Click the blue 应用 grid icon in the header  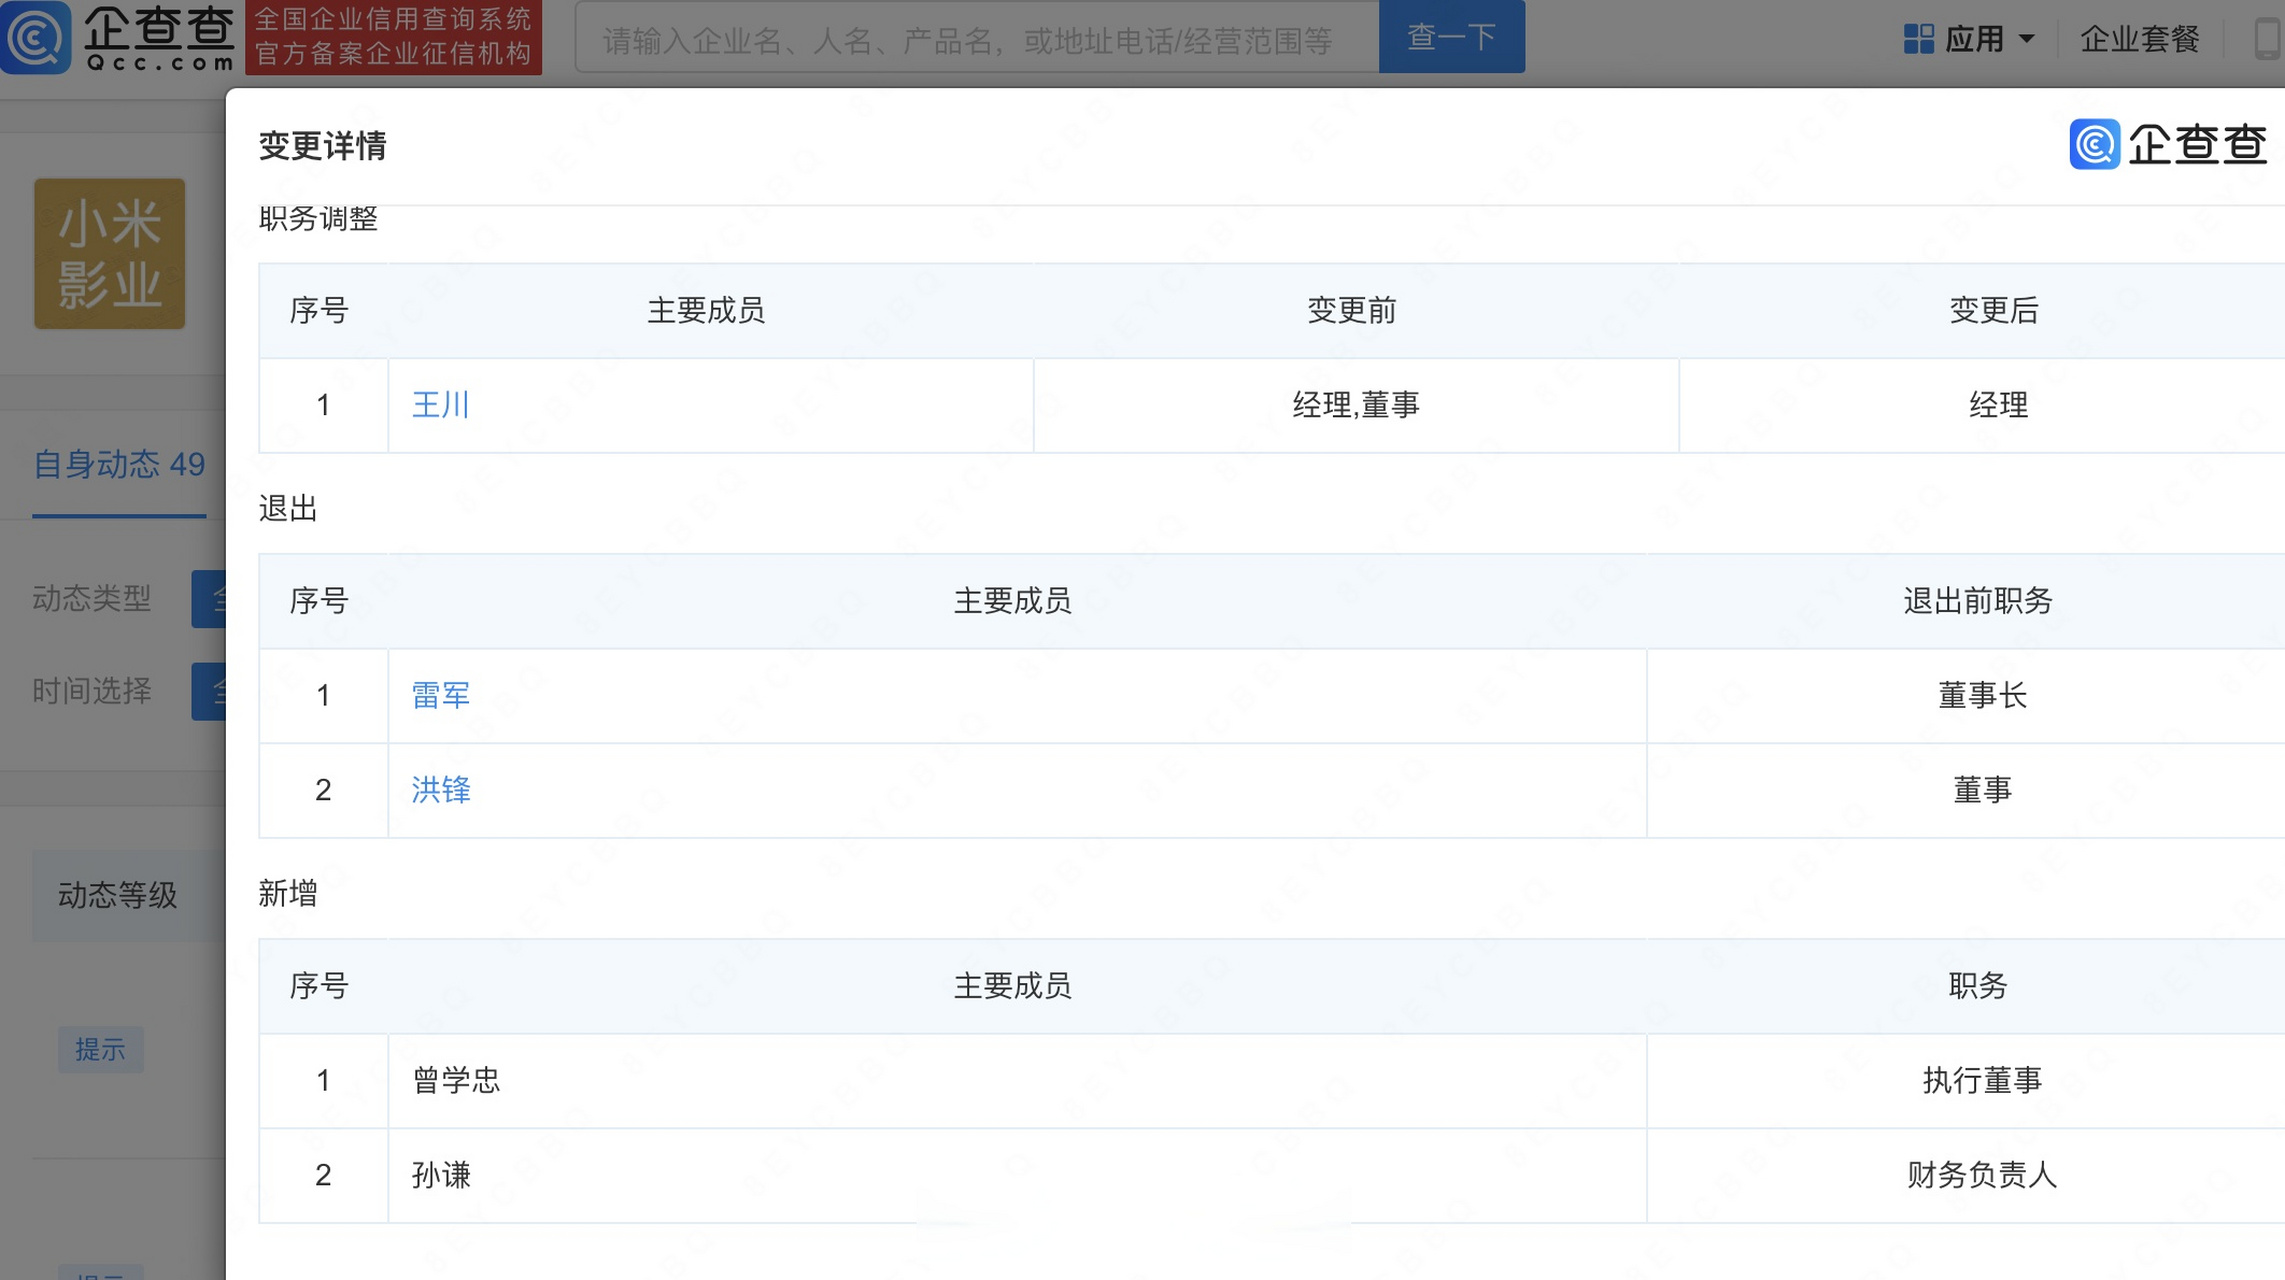coord(1917,36)
